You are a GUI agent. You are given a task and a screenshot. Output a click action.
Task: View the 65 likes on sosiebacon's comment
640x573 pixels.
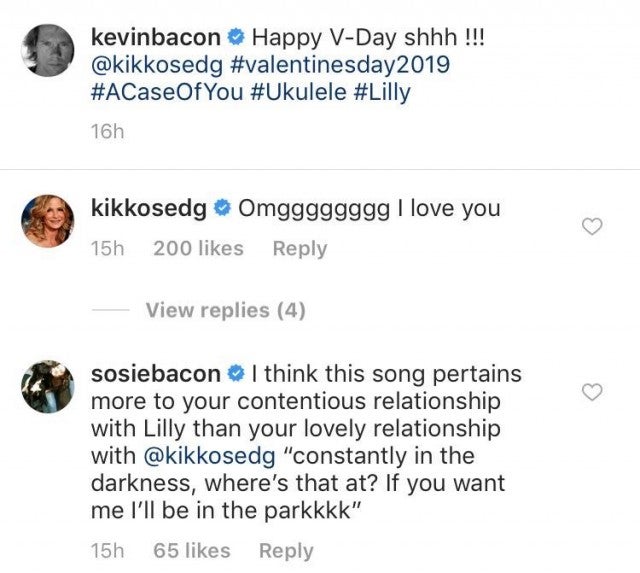click(191, 550)
